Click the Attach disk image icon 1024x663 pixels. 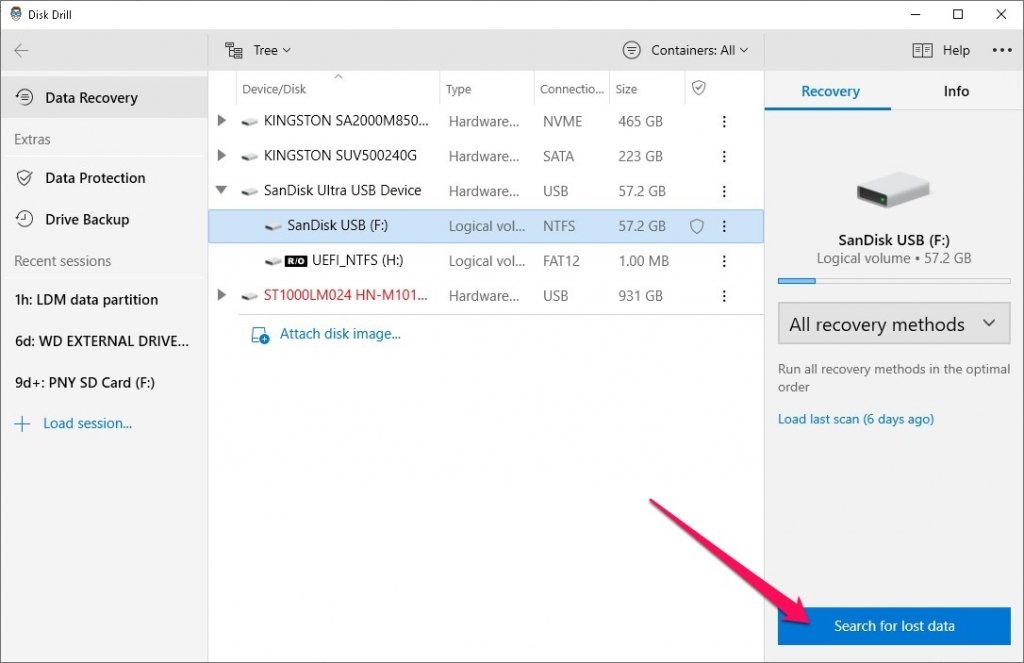[x=259, y=334]
